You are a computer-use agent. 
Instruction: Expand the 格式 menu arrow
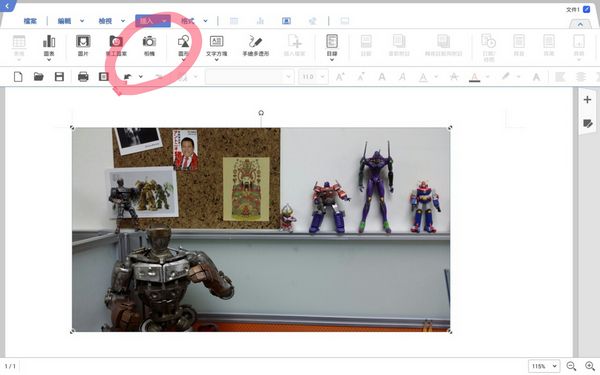(205, 21)
